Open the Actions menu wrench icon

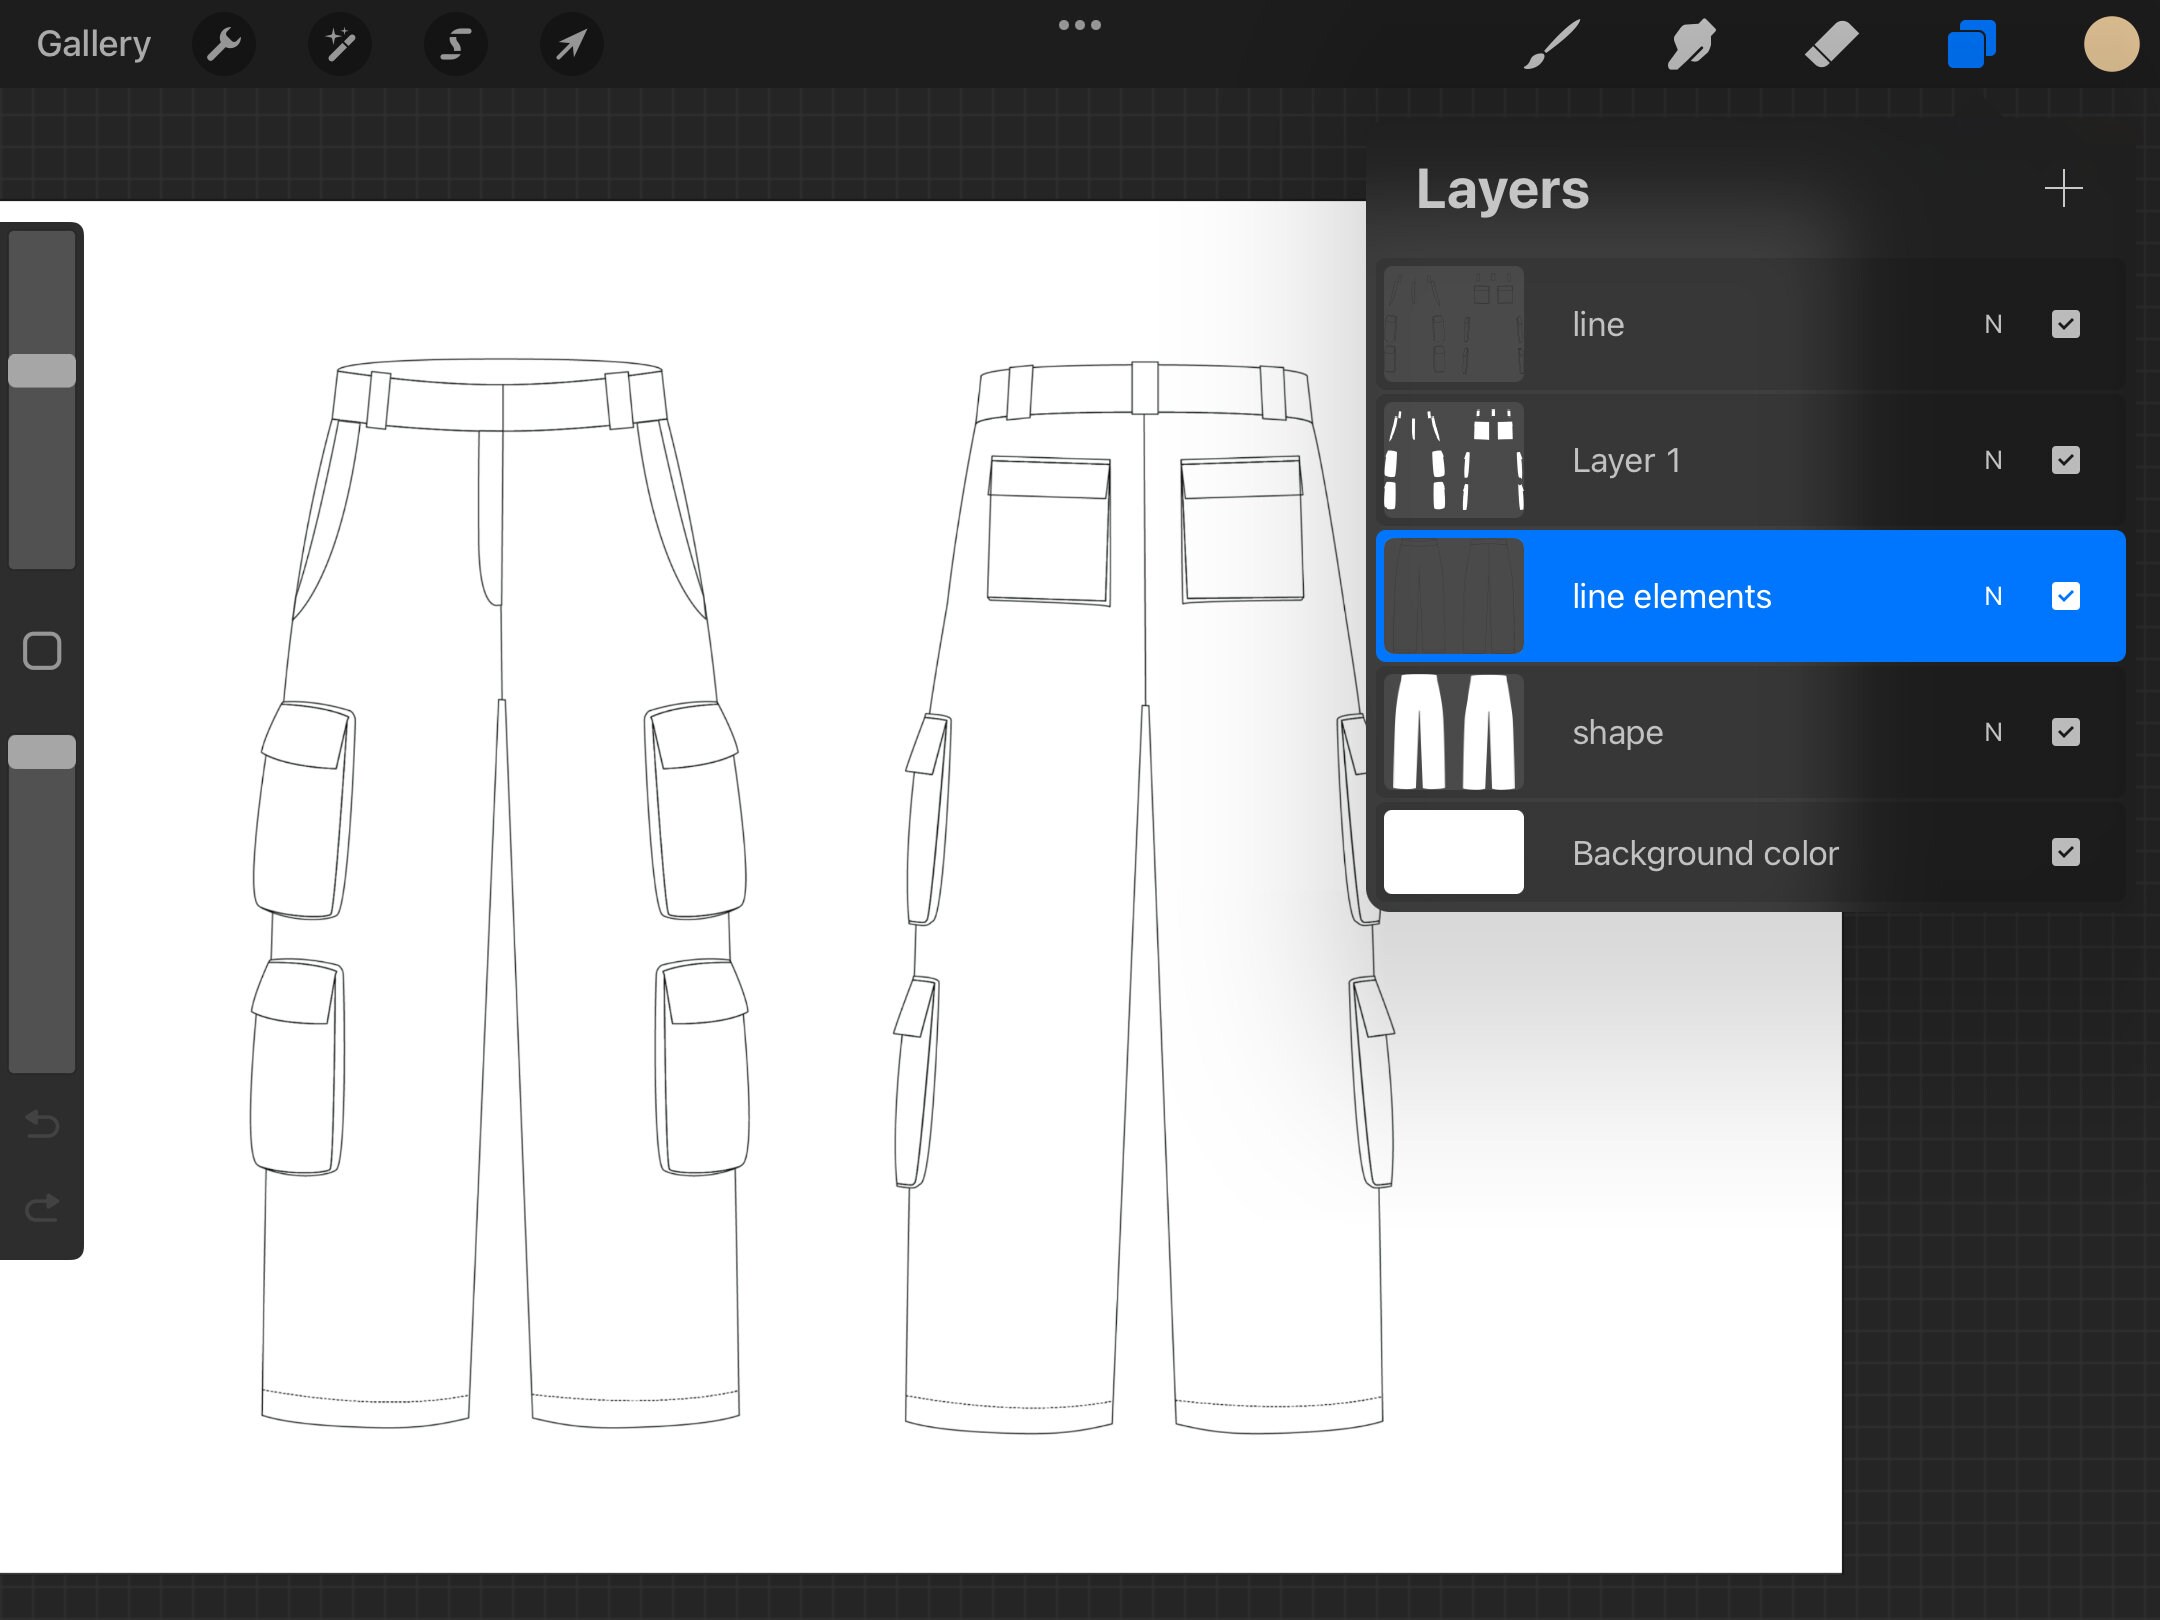click(x=222, y=43)
